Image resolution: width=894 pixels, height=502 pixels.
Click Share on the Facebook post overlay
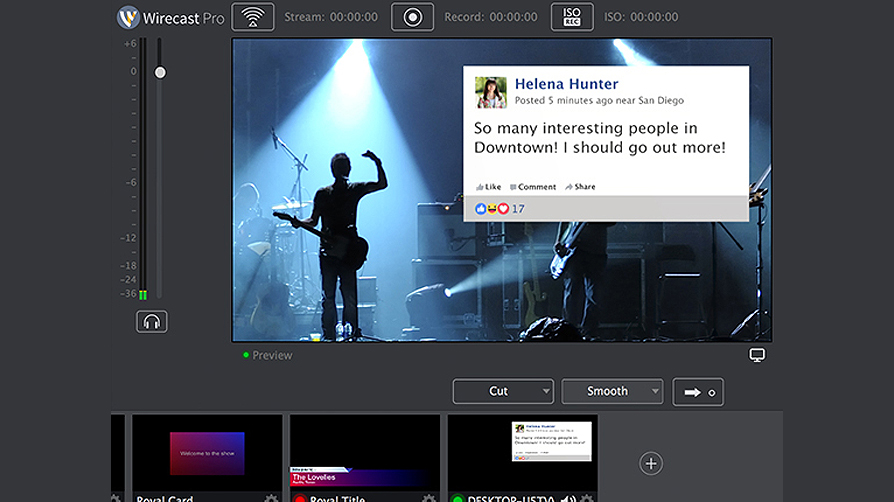[x=580, y=187]
